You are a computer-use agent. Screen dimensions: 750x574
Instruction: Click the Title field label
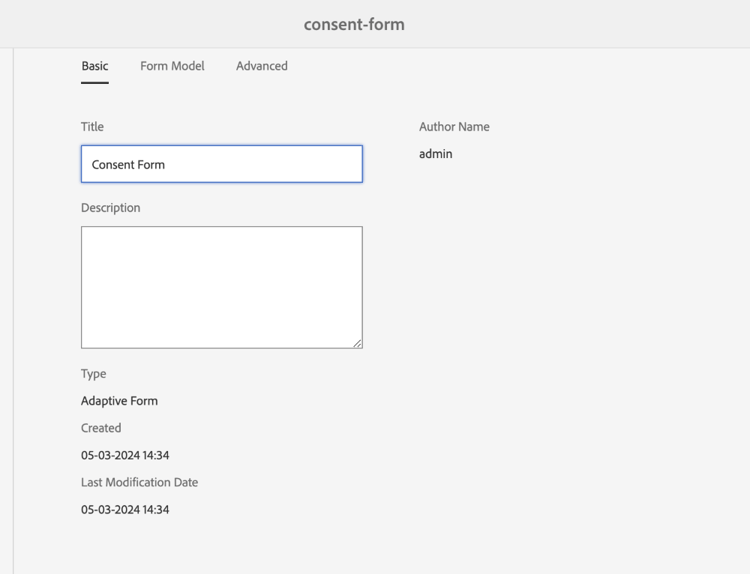(92, 127)
